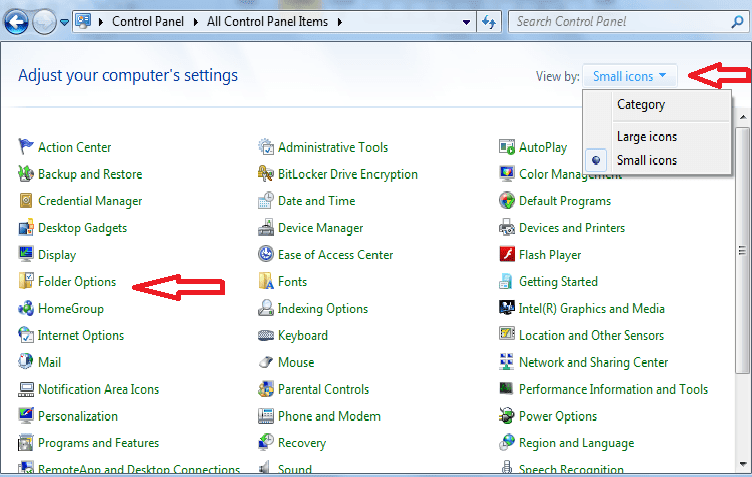The width and height of the screenshot is (752, 477).
Task: Open the Recovery icon
Action: 266,442
